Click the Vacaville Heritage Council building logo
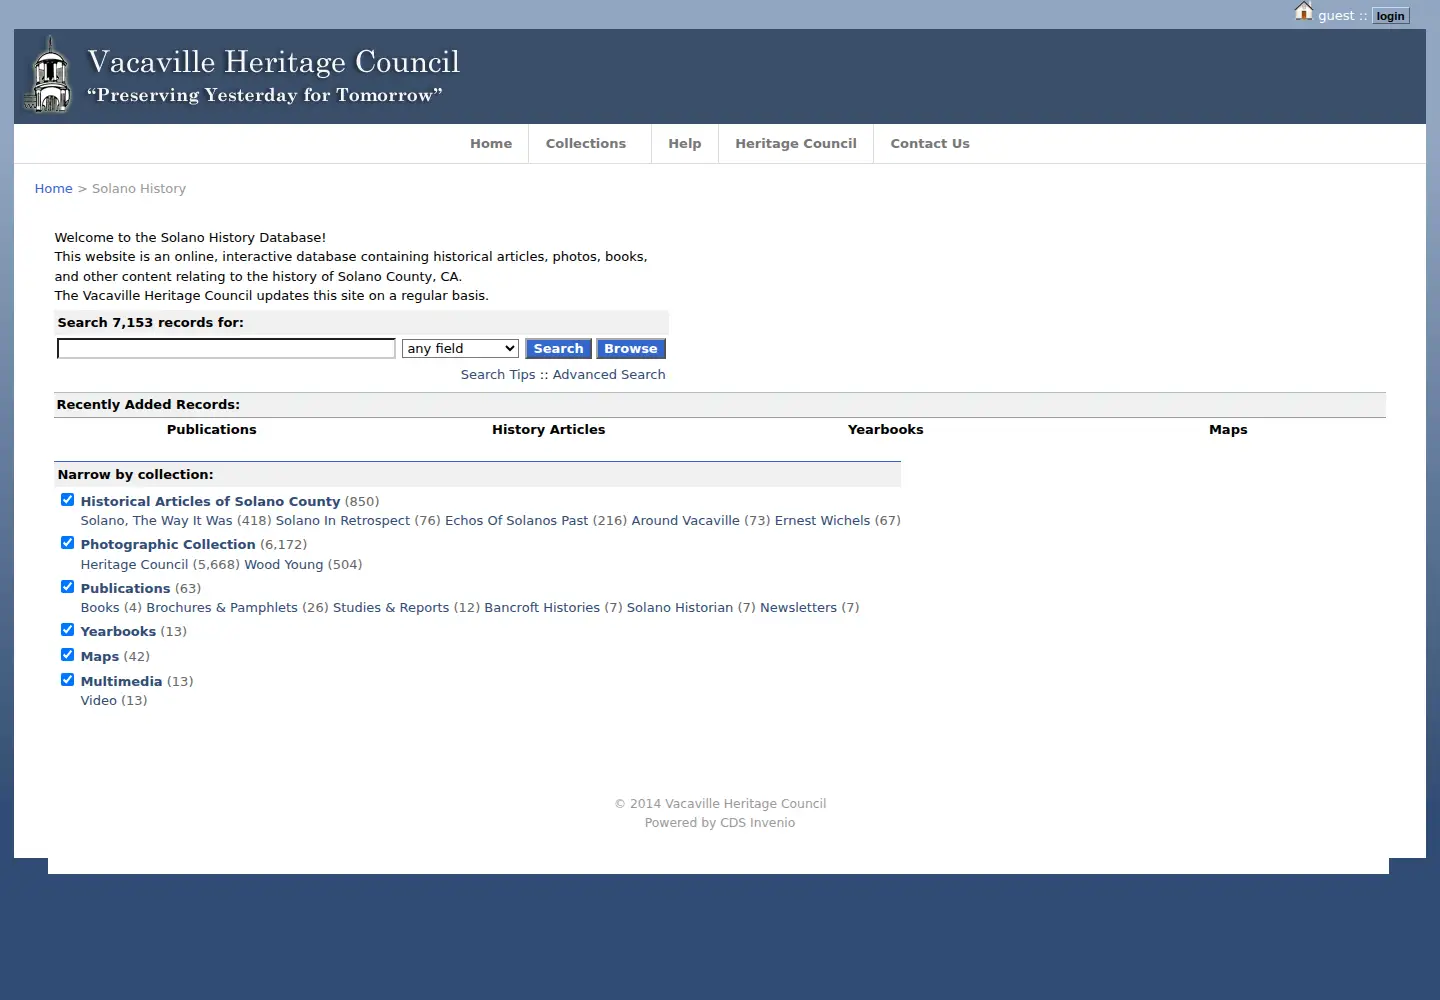 (x=49, y=76)
